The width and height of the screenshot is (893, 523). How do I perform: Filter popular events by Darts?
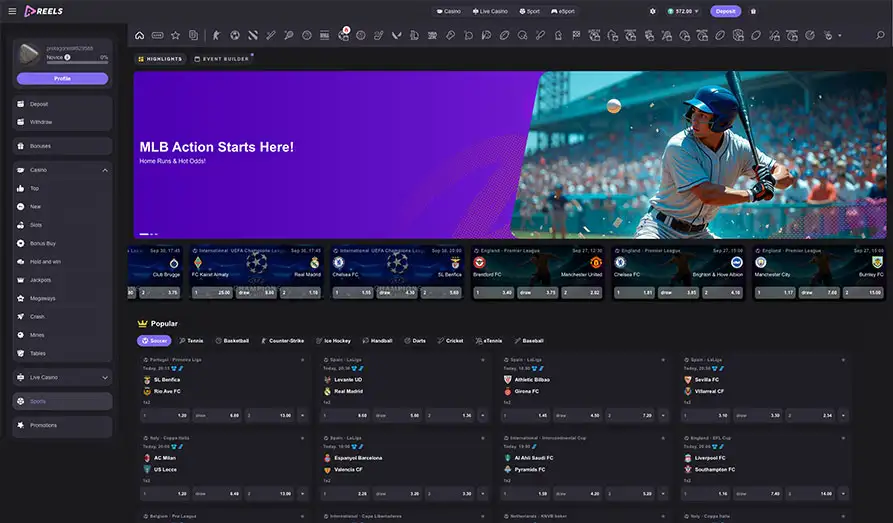[x=415, y=341]
